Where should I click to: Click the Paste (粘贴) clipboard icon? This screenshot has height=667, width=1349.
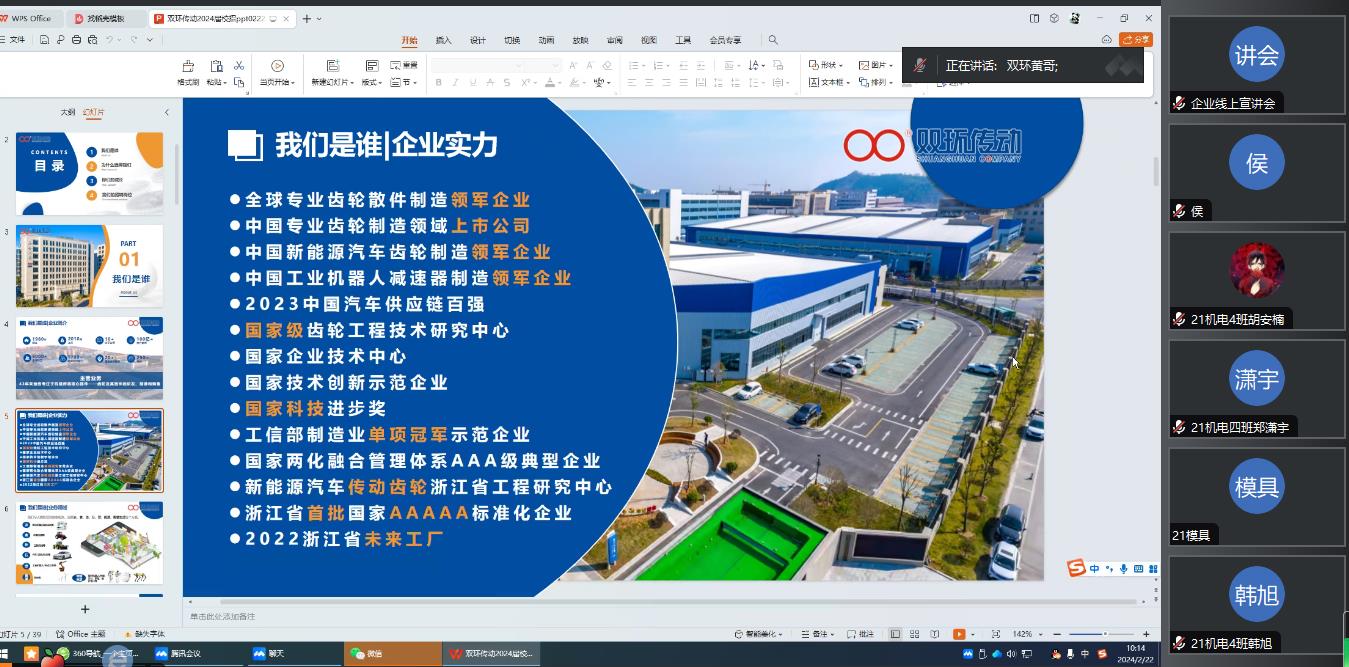pos(216,66)
